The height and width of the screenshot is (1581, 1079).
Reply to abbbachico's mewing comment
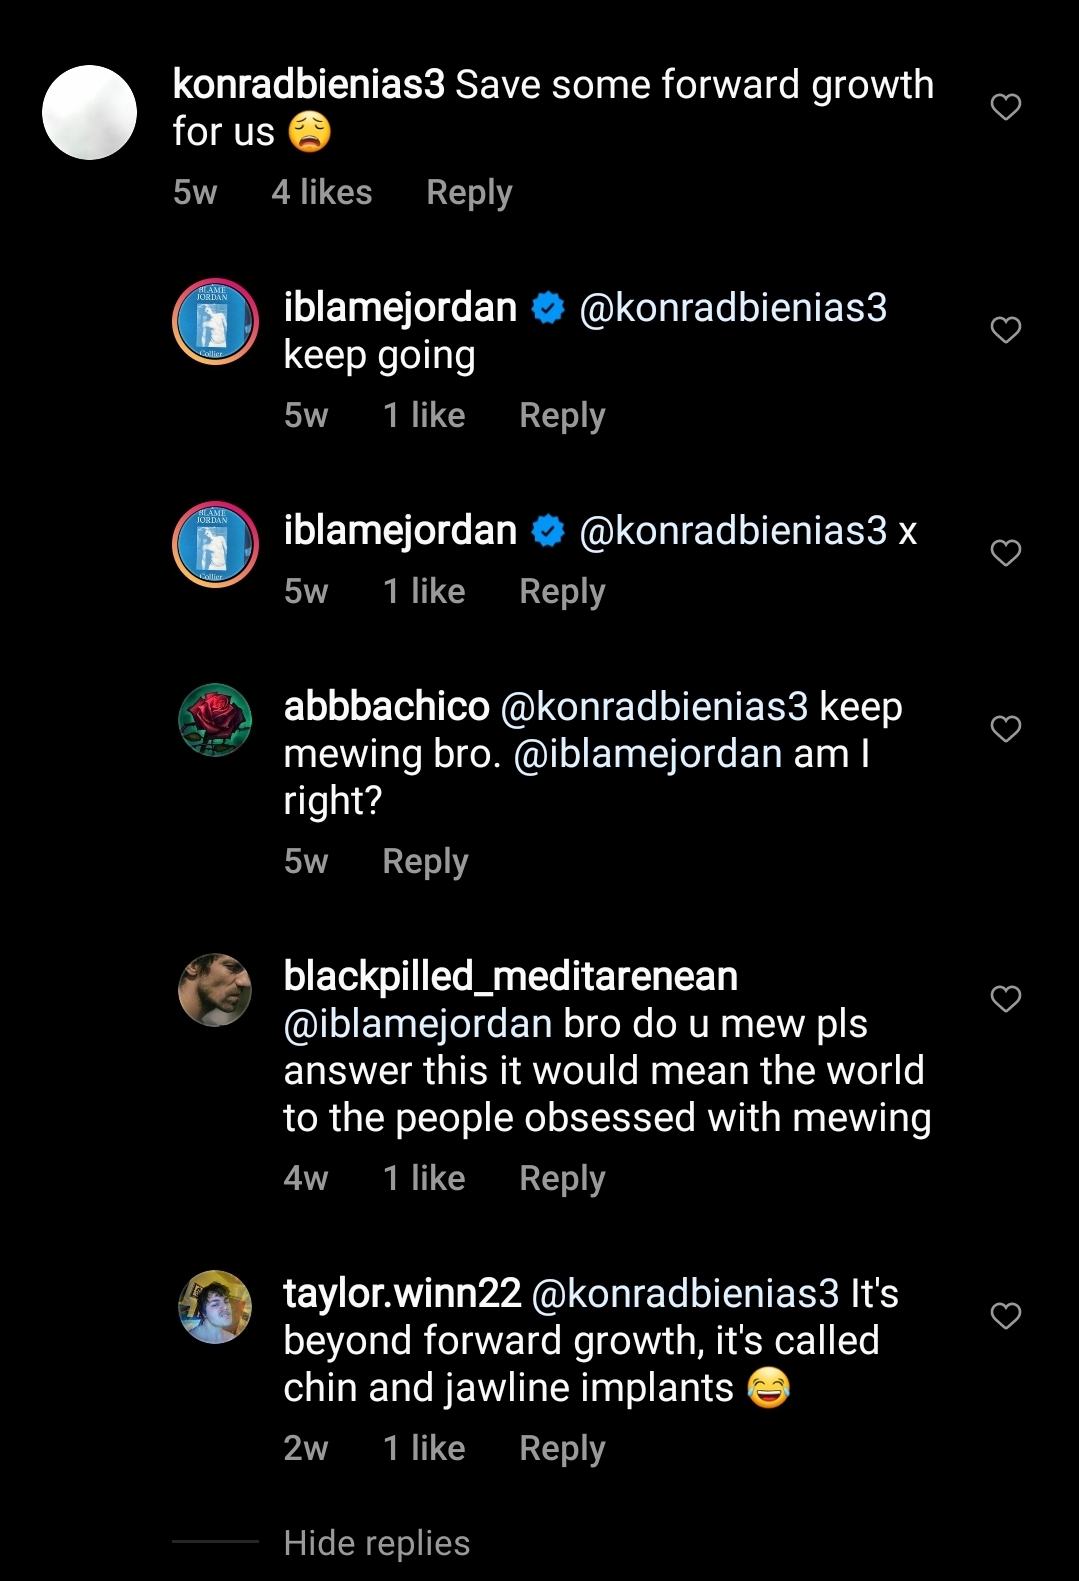pos(425,861)
